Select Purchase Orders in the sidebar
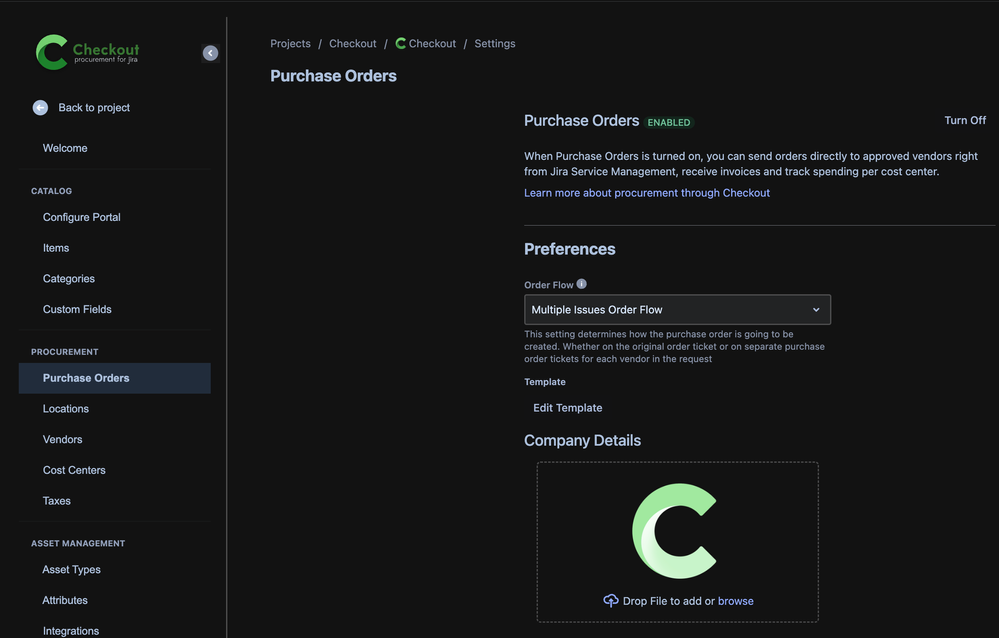The image size is (999, 638). click(115, 378)
